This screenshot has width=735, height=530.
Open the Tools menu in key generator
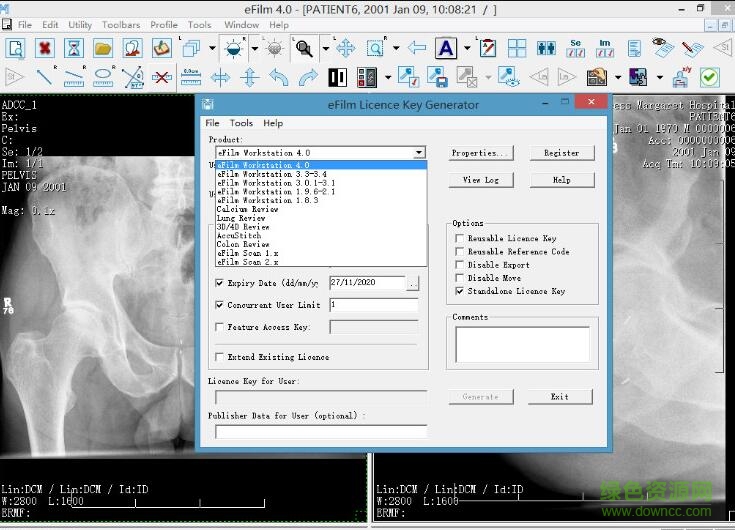point(241,123)
